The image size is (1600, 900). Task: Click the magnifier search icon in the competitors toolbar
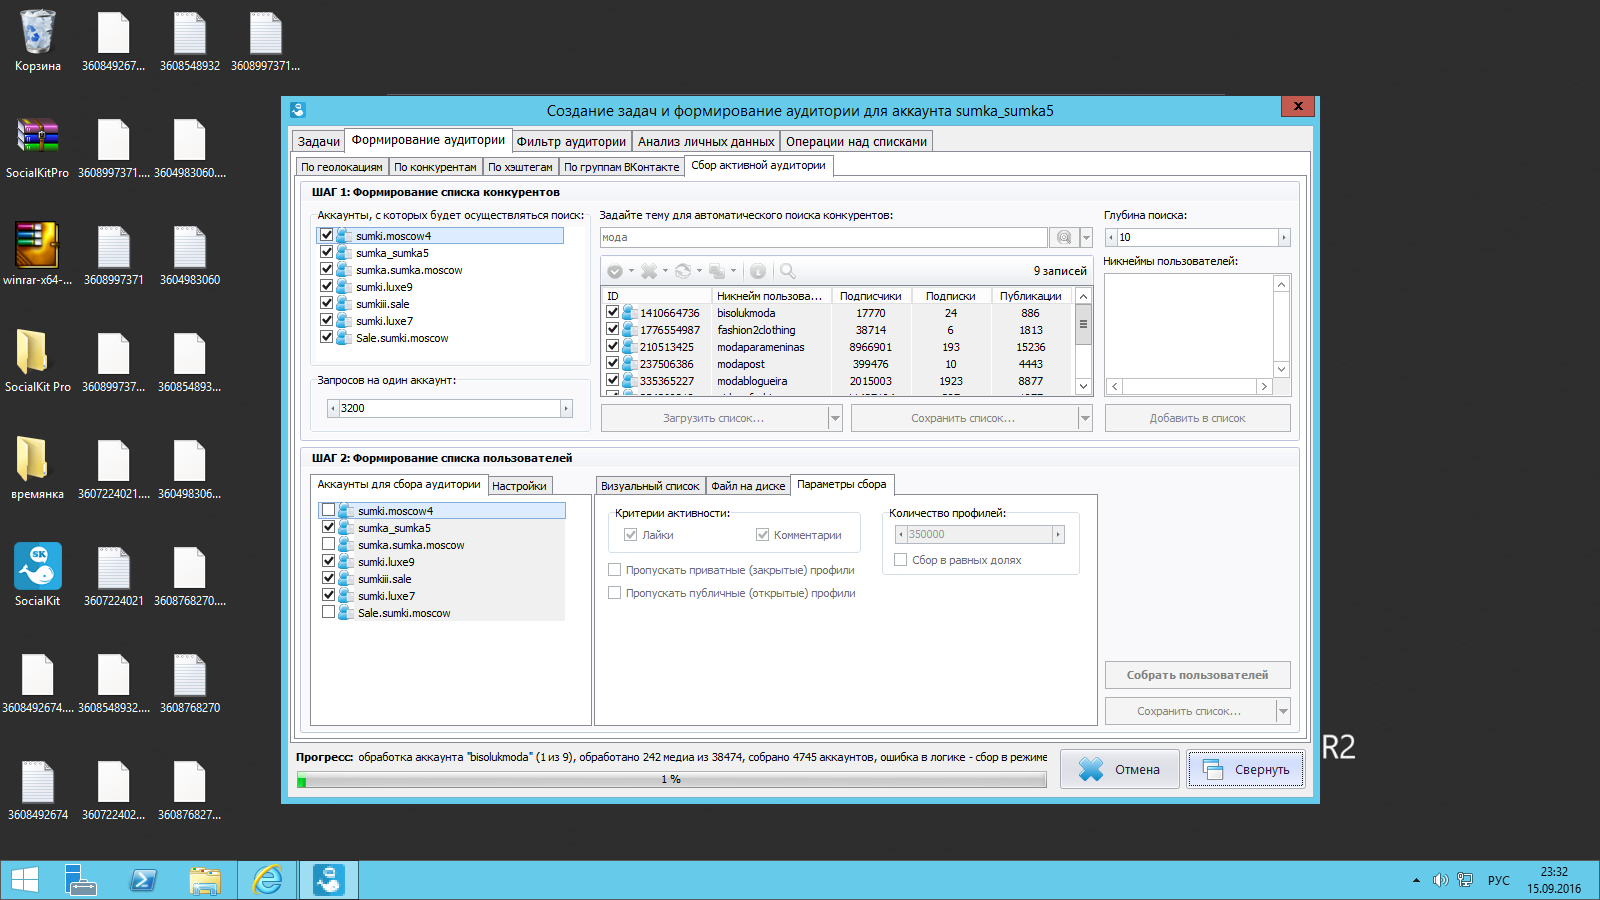[x=788, y=271]
